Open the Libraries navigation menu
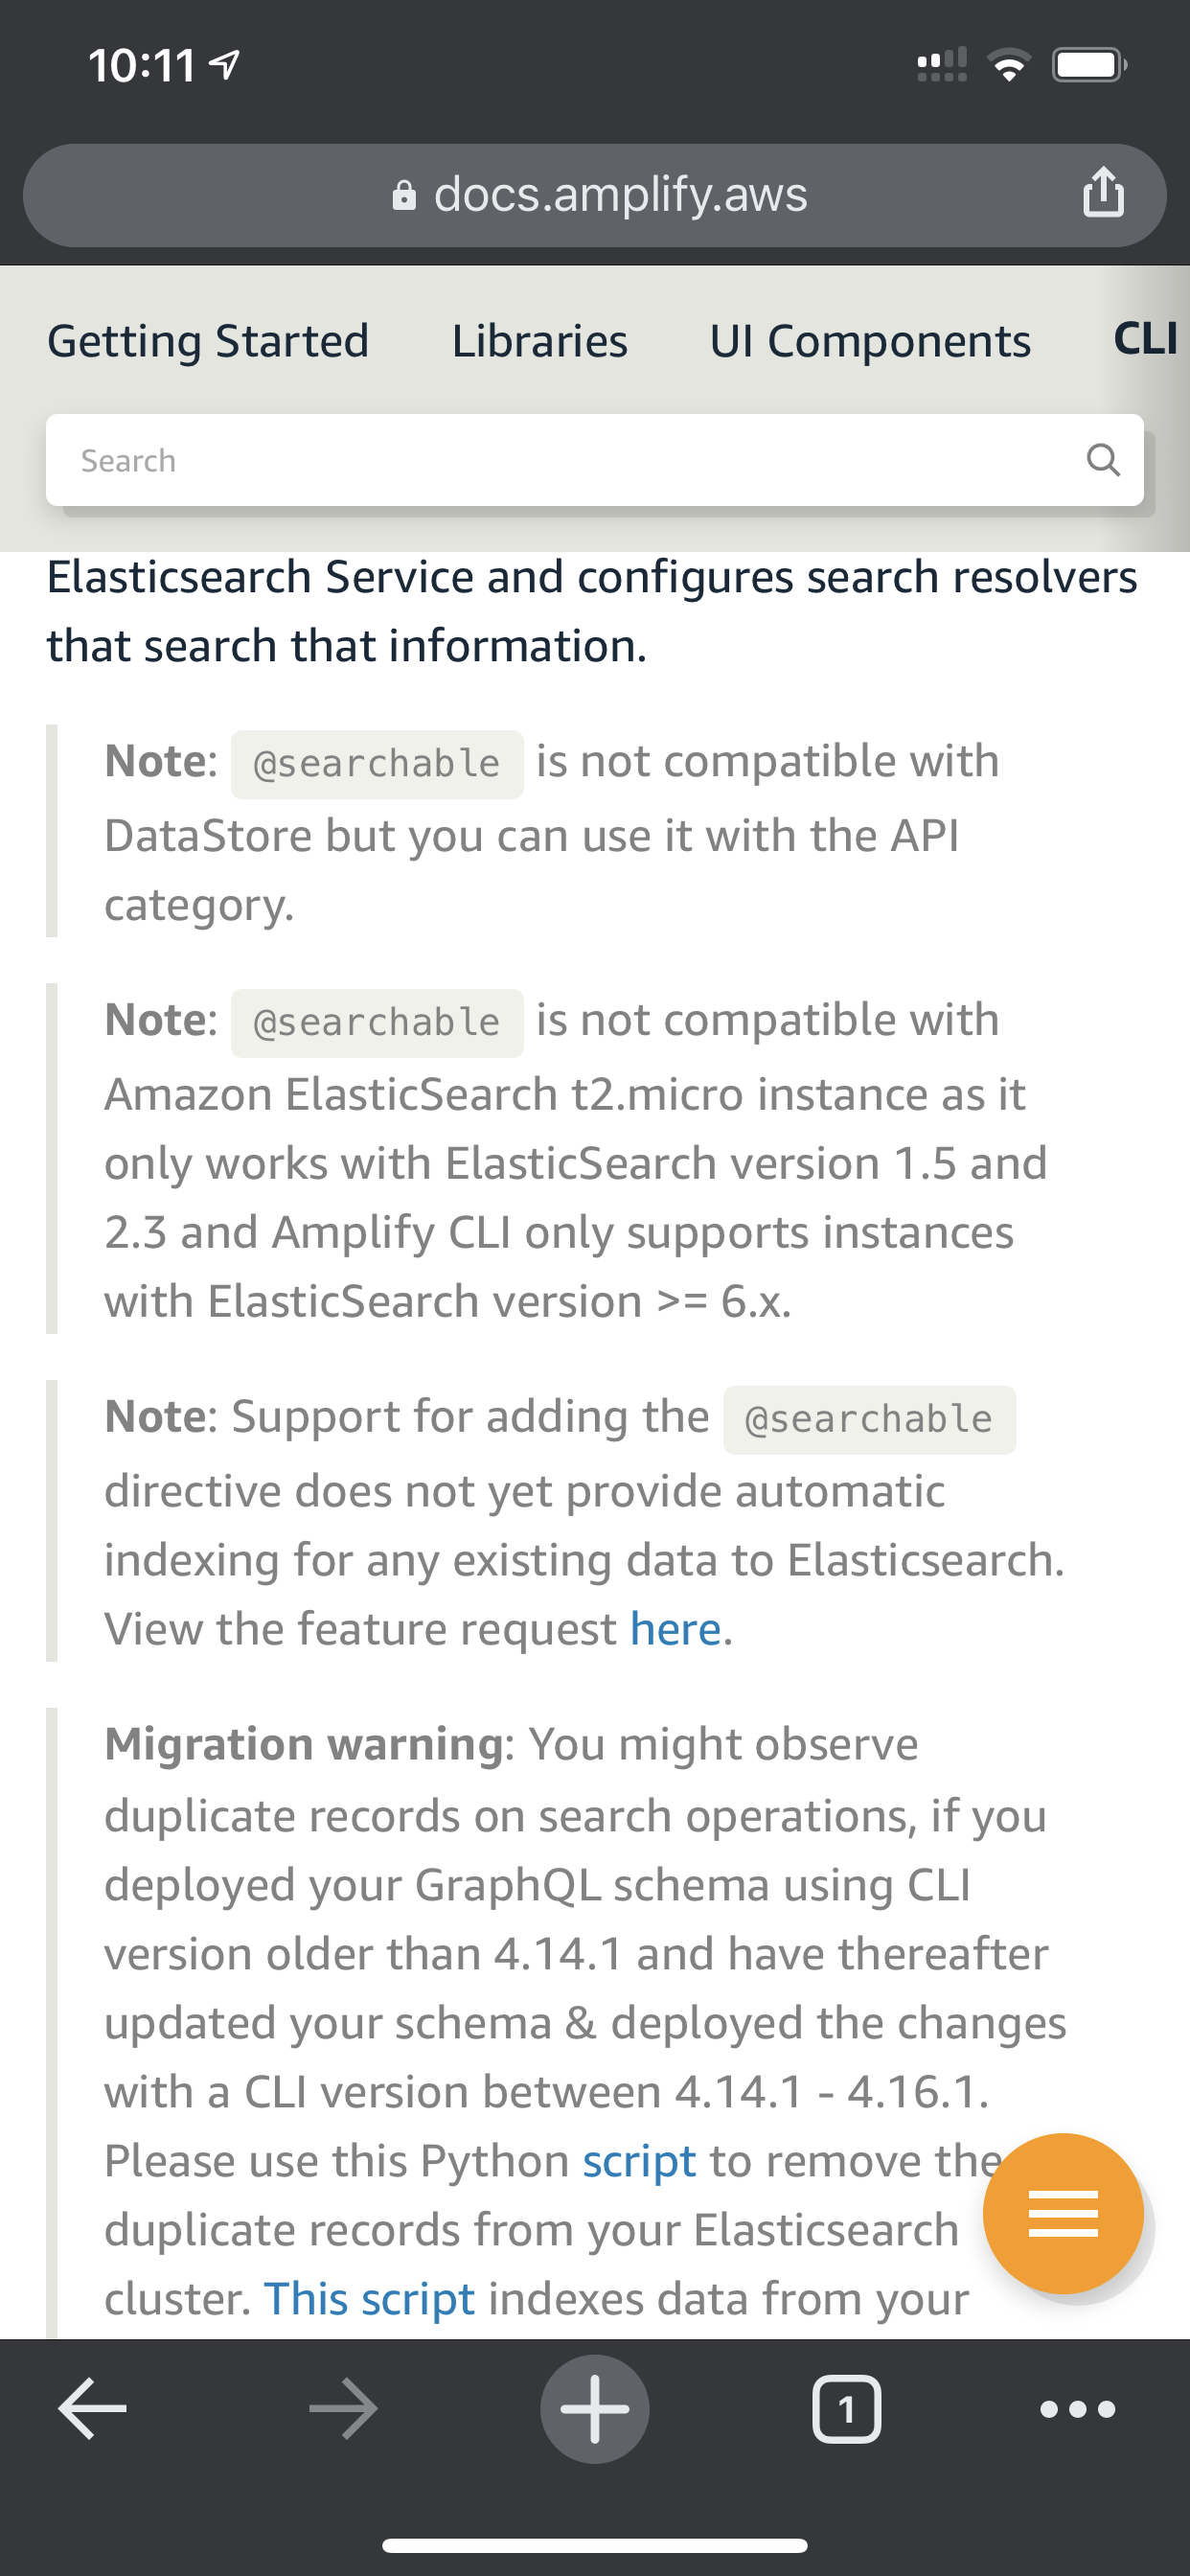 539,340
